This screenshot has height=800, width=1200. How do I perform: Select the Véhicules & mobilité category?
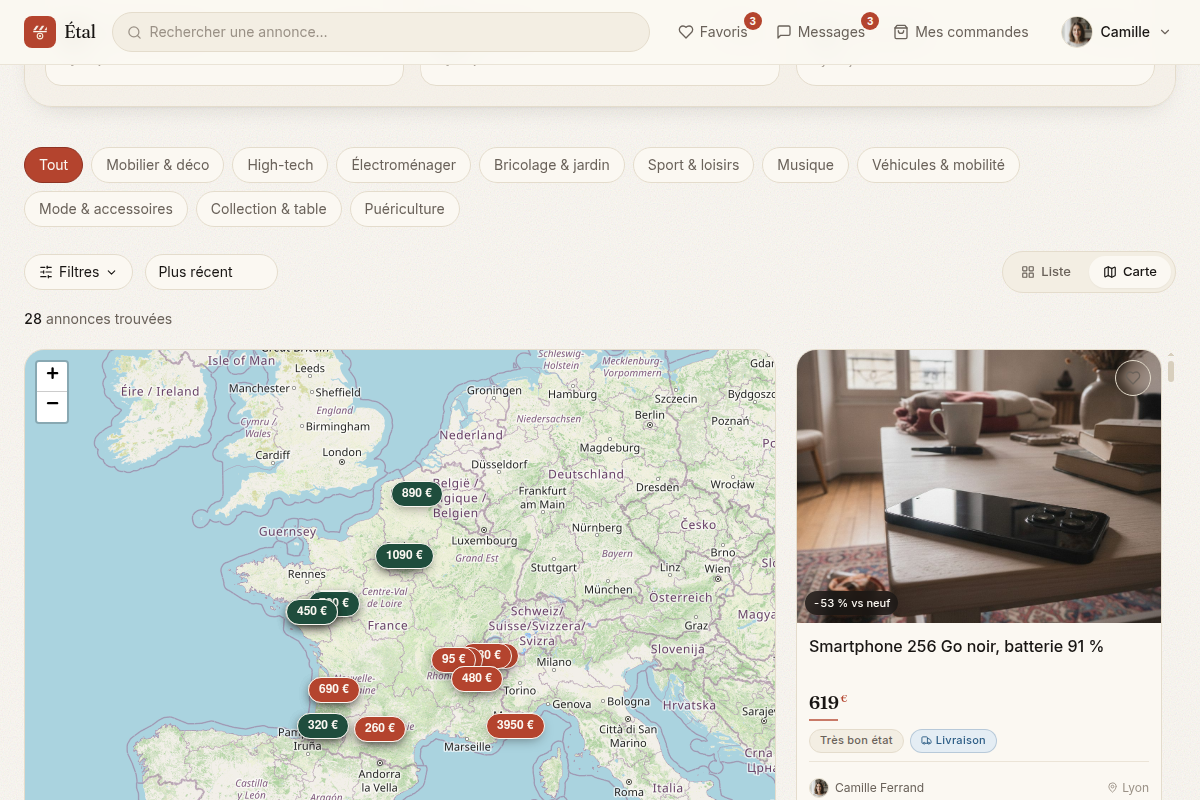(938, 165)
